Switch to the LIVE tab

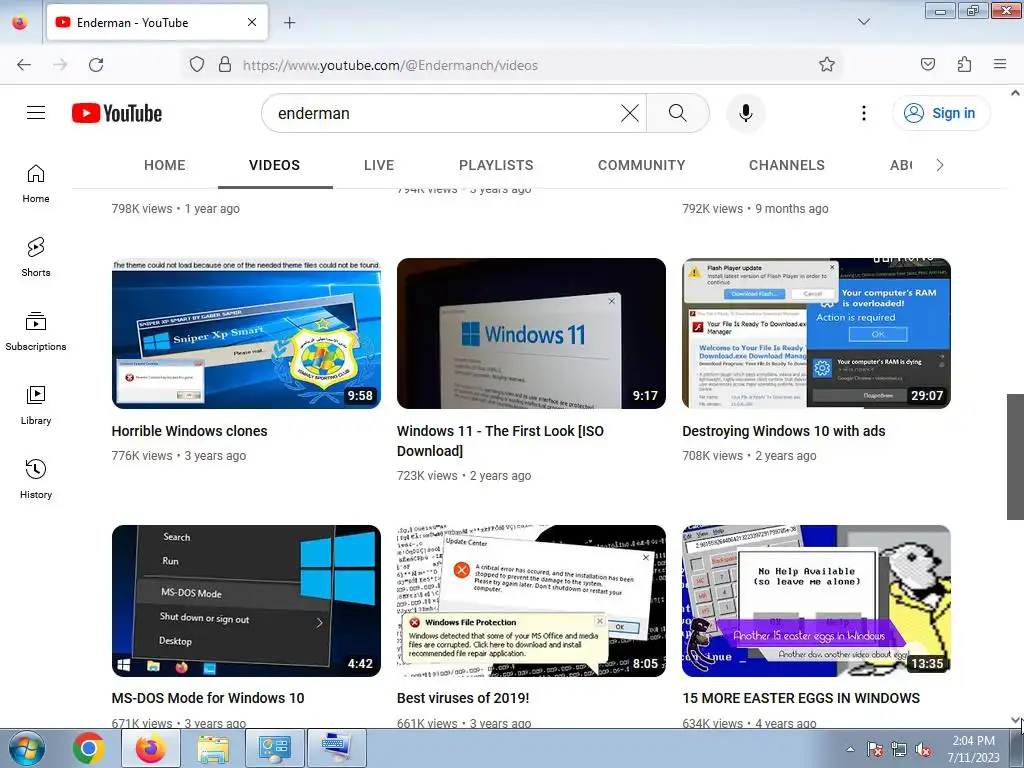379,165
